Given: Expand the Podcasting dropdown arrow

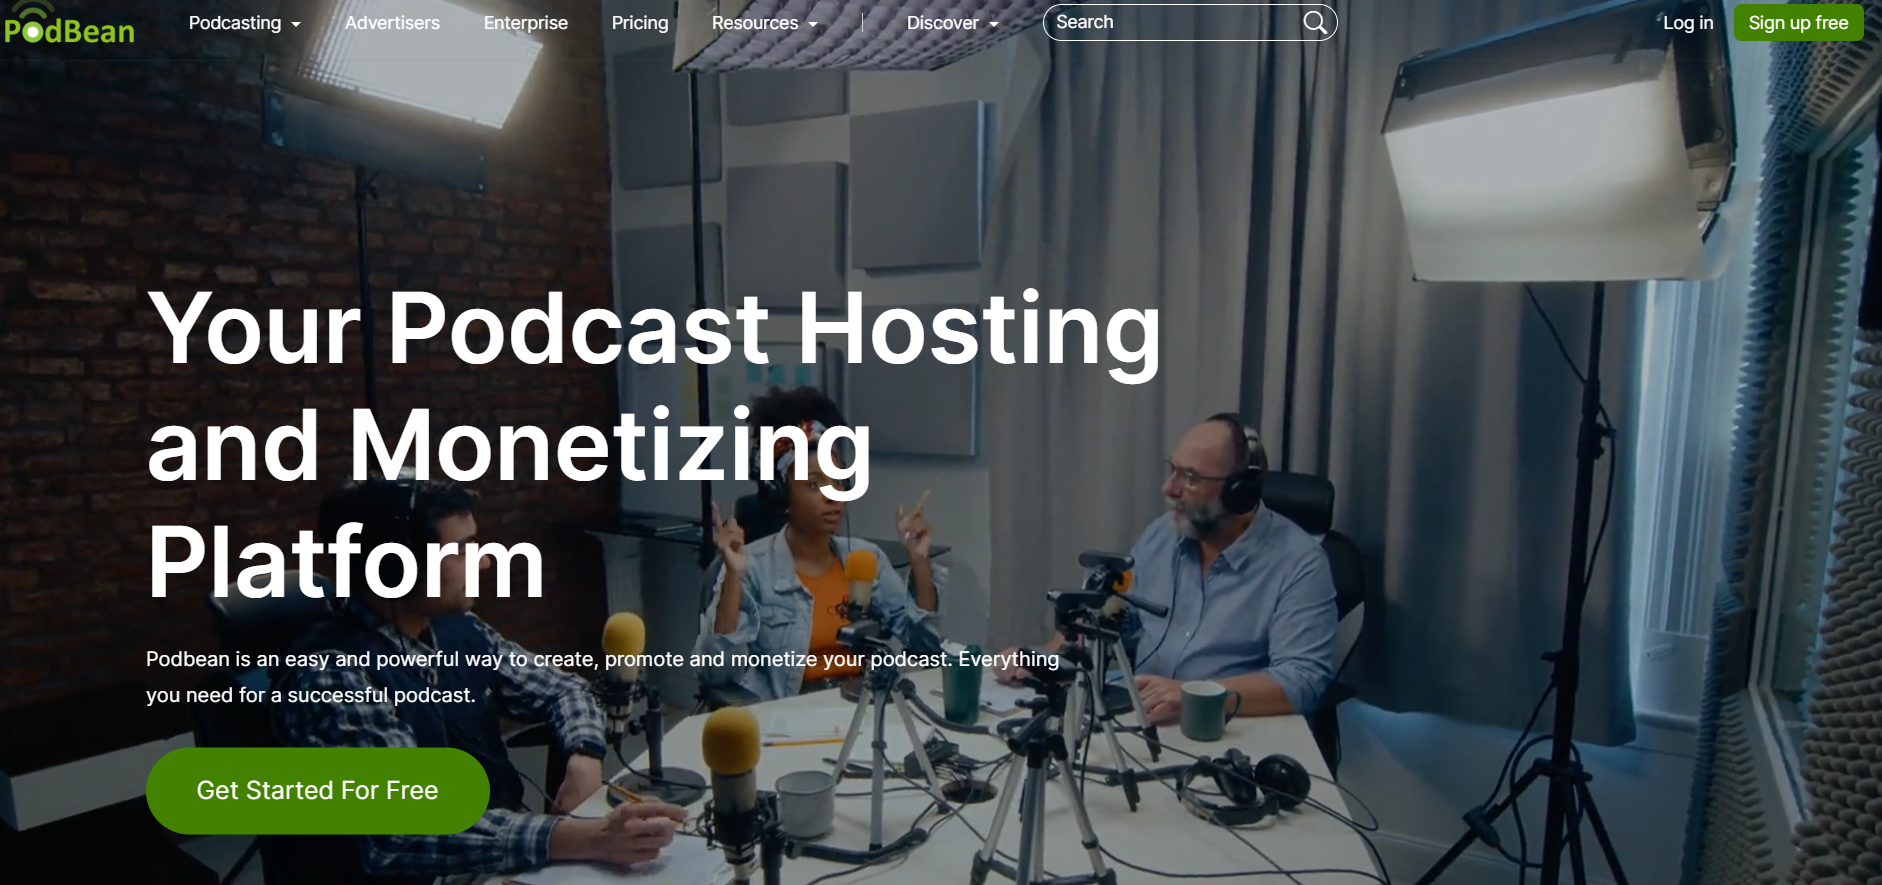Looking at the screenshot, I should [x=296, y=24].
